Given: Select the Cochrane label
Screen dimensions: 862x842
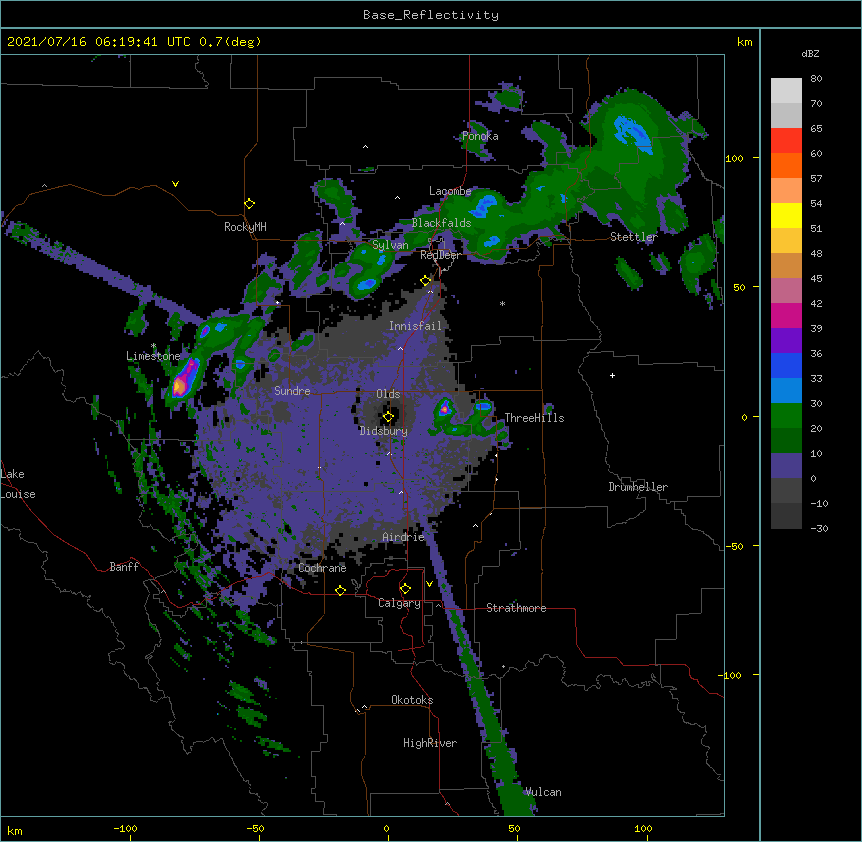Looking at the screenshot, I should [322, 568].
